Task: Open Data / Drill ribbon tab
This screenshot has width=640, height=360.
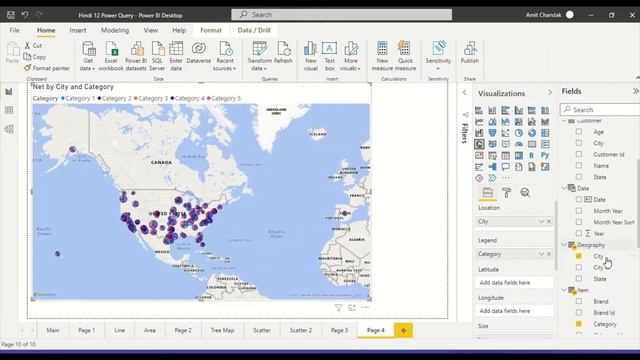Action: pos(254,30)
